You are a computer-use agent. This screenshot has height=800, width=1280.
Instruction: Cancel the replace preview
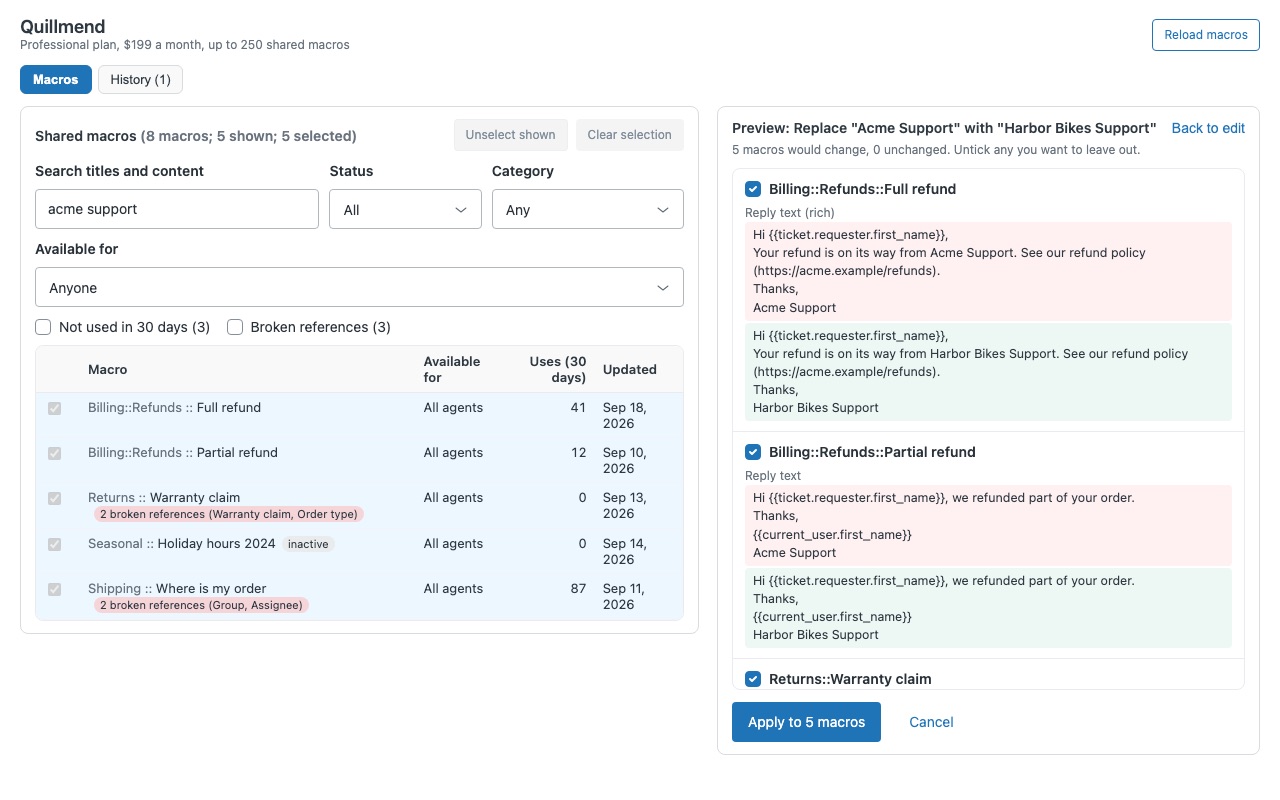pos(931,722)
